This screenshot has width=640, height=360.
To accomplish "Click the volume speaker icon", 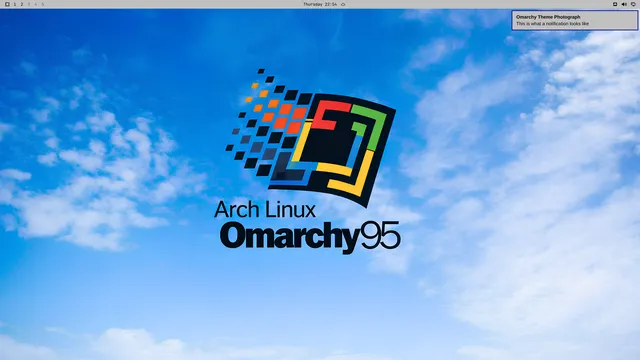I will (x=624, y=4).
